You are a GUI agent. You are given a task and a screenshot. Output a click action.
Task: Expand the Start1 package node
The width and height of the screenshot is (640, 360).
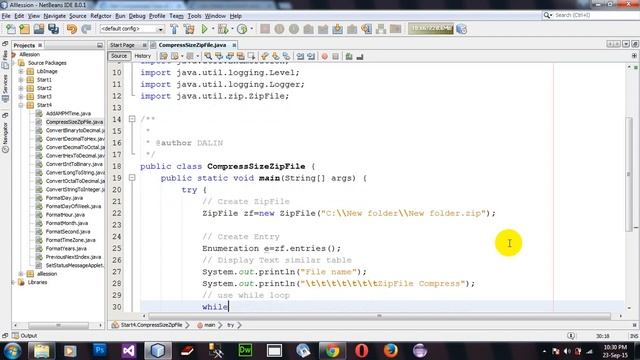tap(21, 80)
